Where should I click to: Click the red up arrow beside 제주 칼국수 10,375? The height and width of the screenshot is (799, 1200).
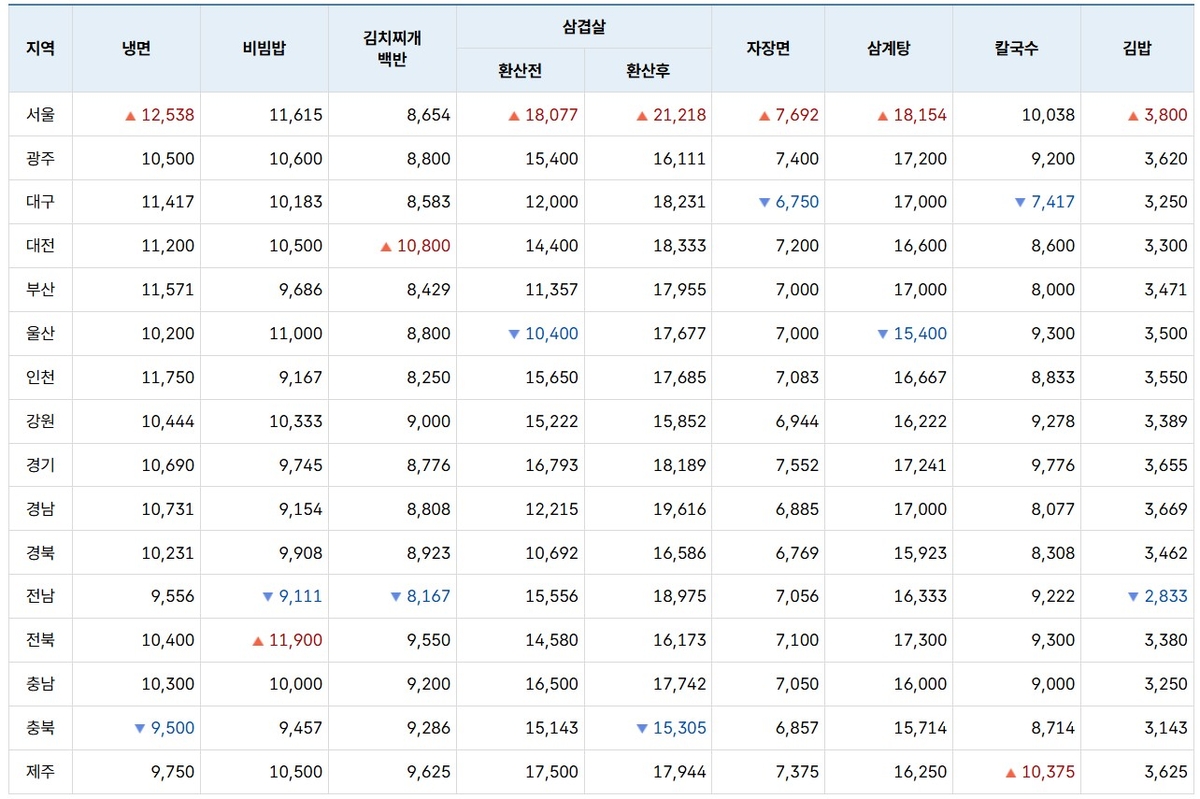point(1010,773)
